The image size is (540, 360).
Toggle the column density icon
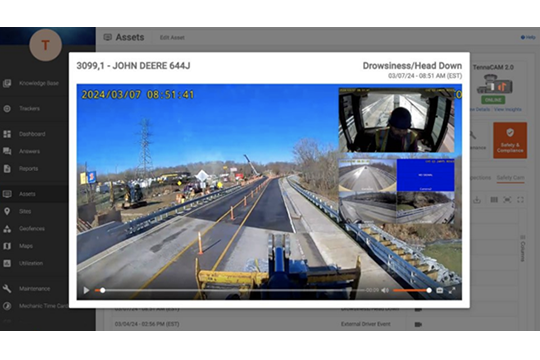pyautogui.click(x=494, y=200)
